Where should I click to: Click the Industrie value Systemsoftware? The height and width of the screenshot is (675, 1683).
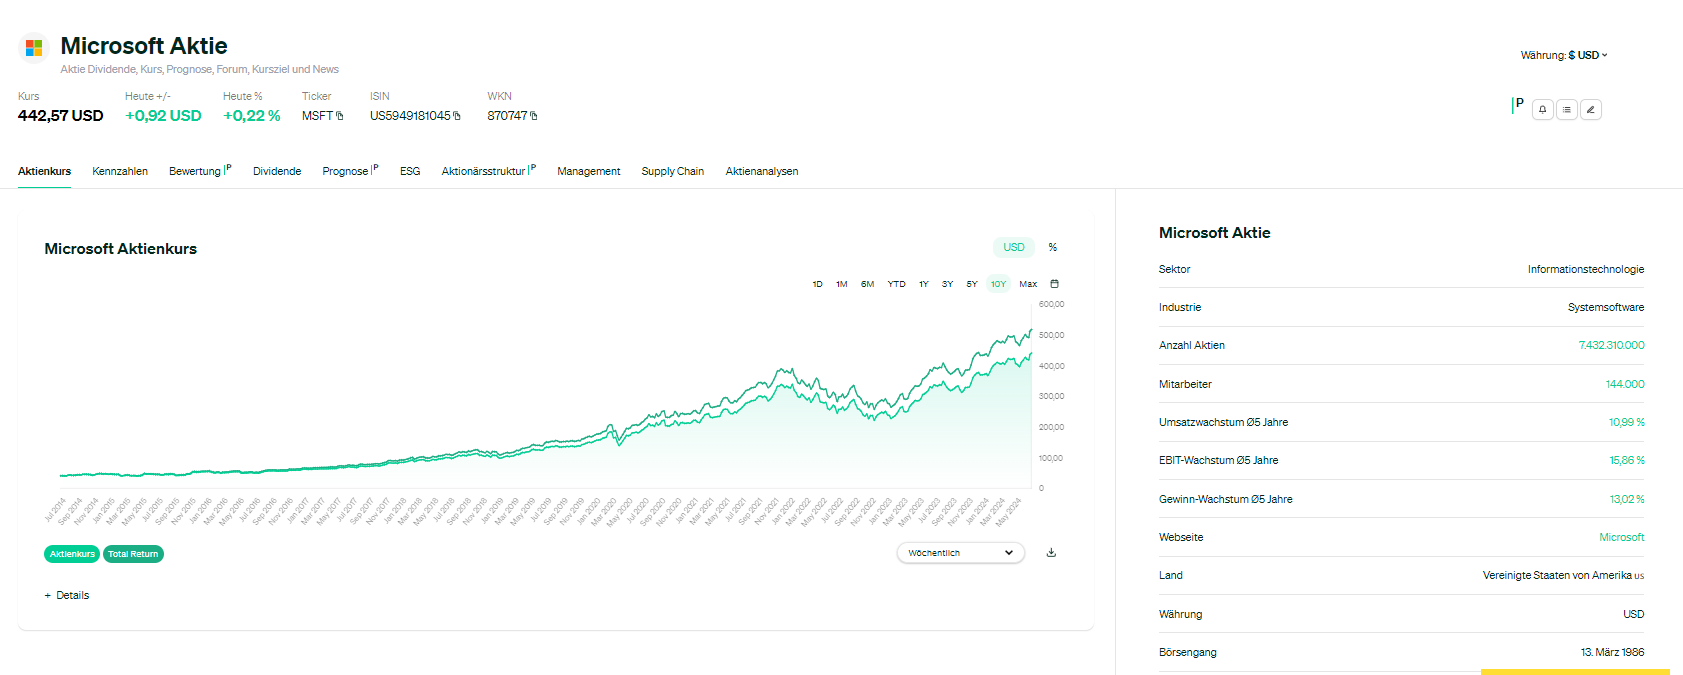click(1606, 307)
